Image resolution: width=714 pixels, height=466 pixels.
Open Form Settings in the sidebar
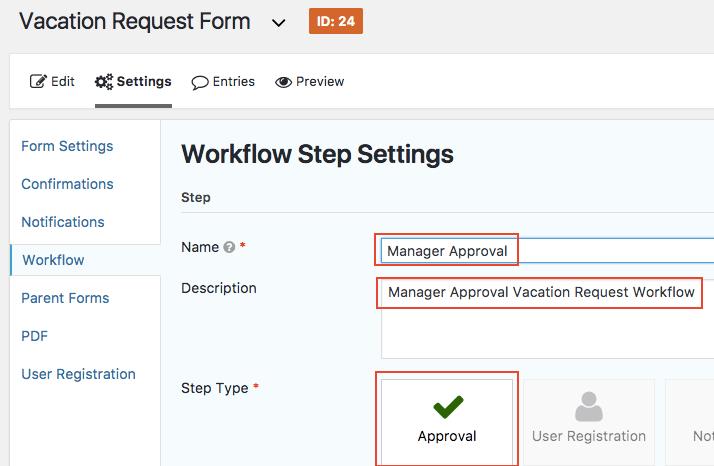coord(67,146)
